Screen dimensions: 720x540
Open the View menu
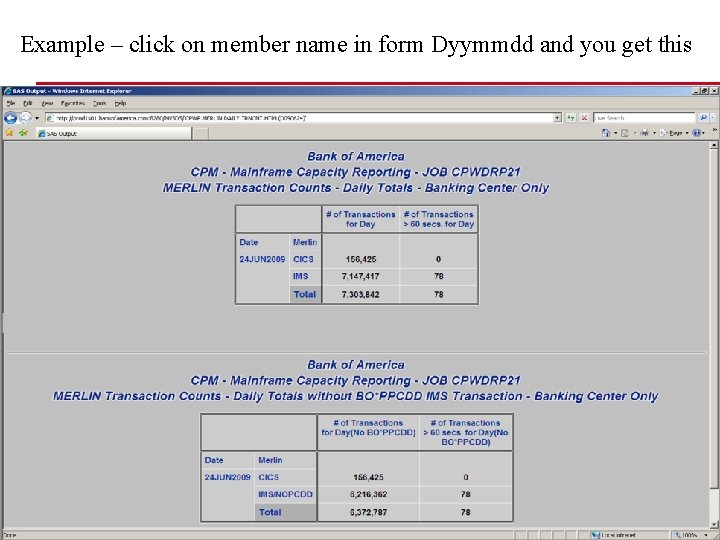[x=47, y=103]
